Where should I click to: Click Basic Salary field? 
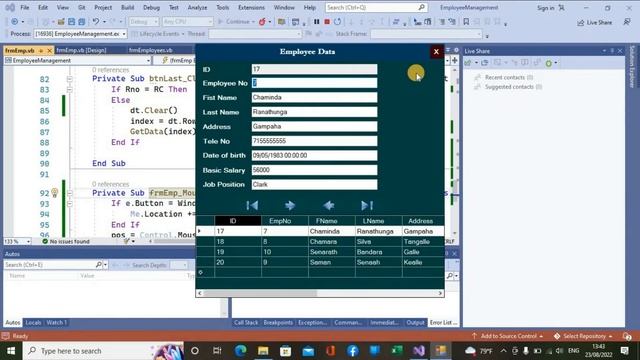pyautogui.click(x=314, y=170)
